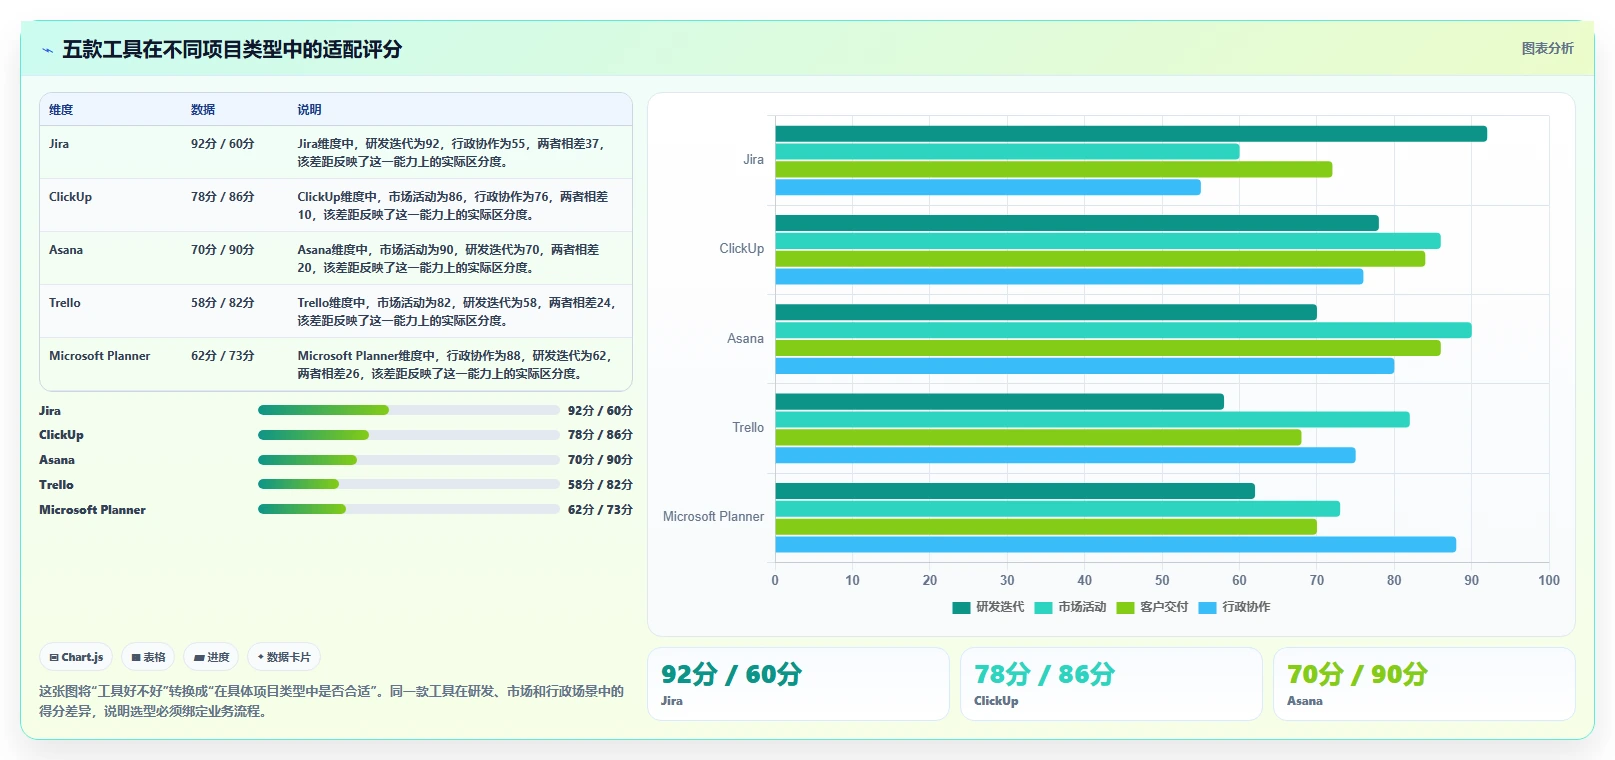Select the Asana row name in the table
The image size is (1615, 760).
[66, 250]
